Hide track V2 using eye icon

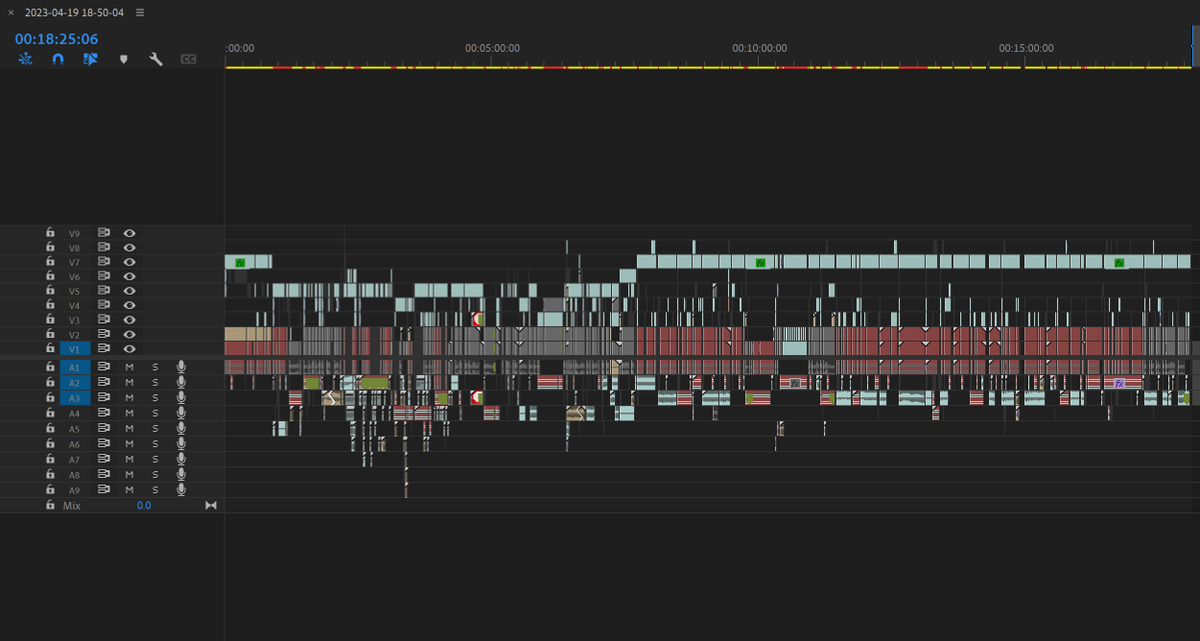pyautogui.click(x=129, y=334)
